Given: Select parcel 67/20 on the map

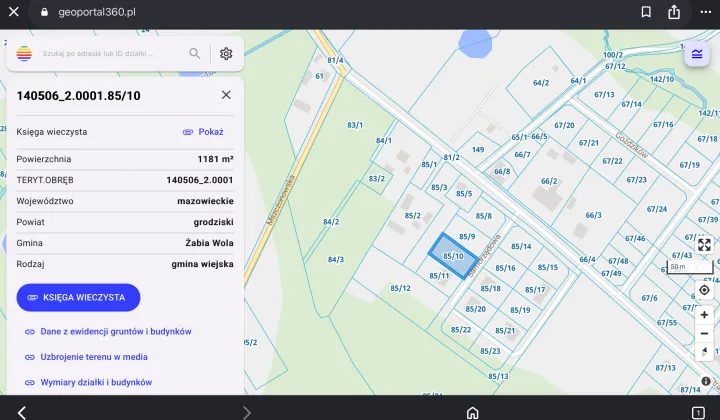Looking at the screenshot, I should point(564,125).
